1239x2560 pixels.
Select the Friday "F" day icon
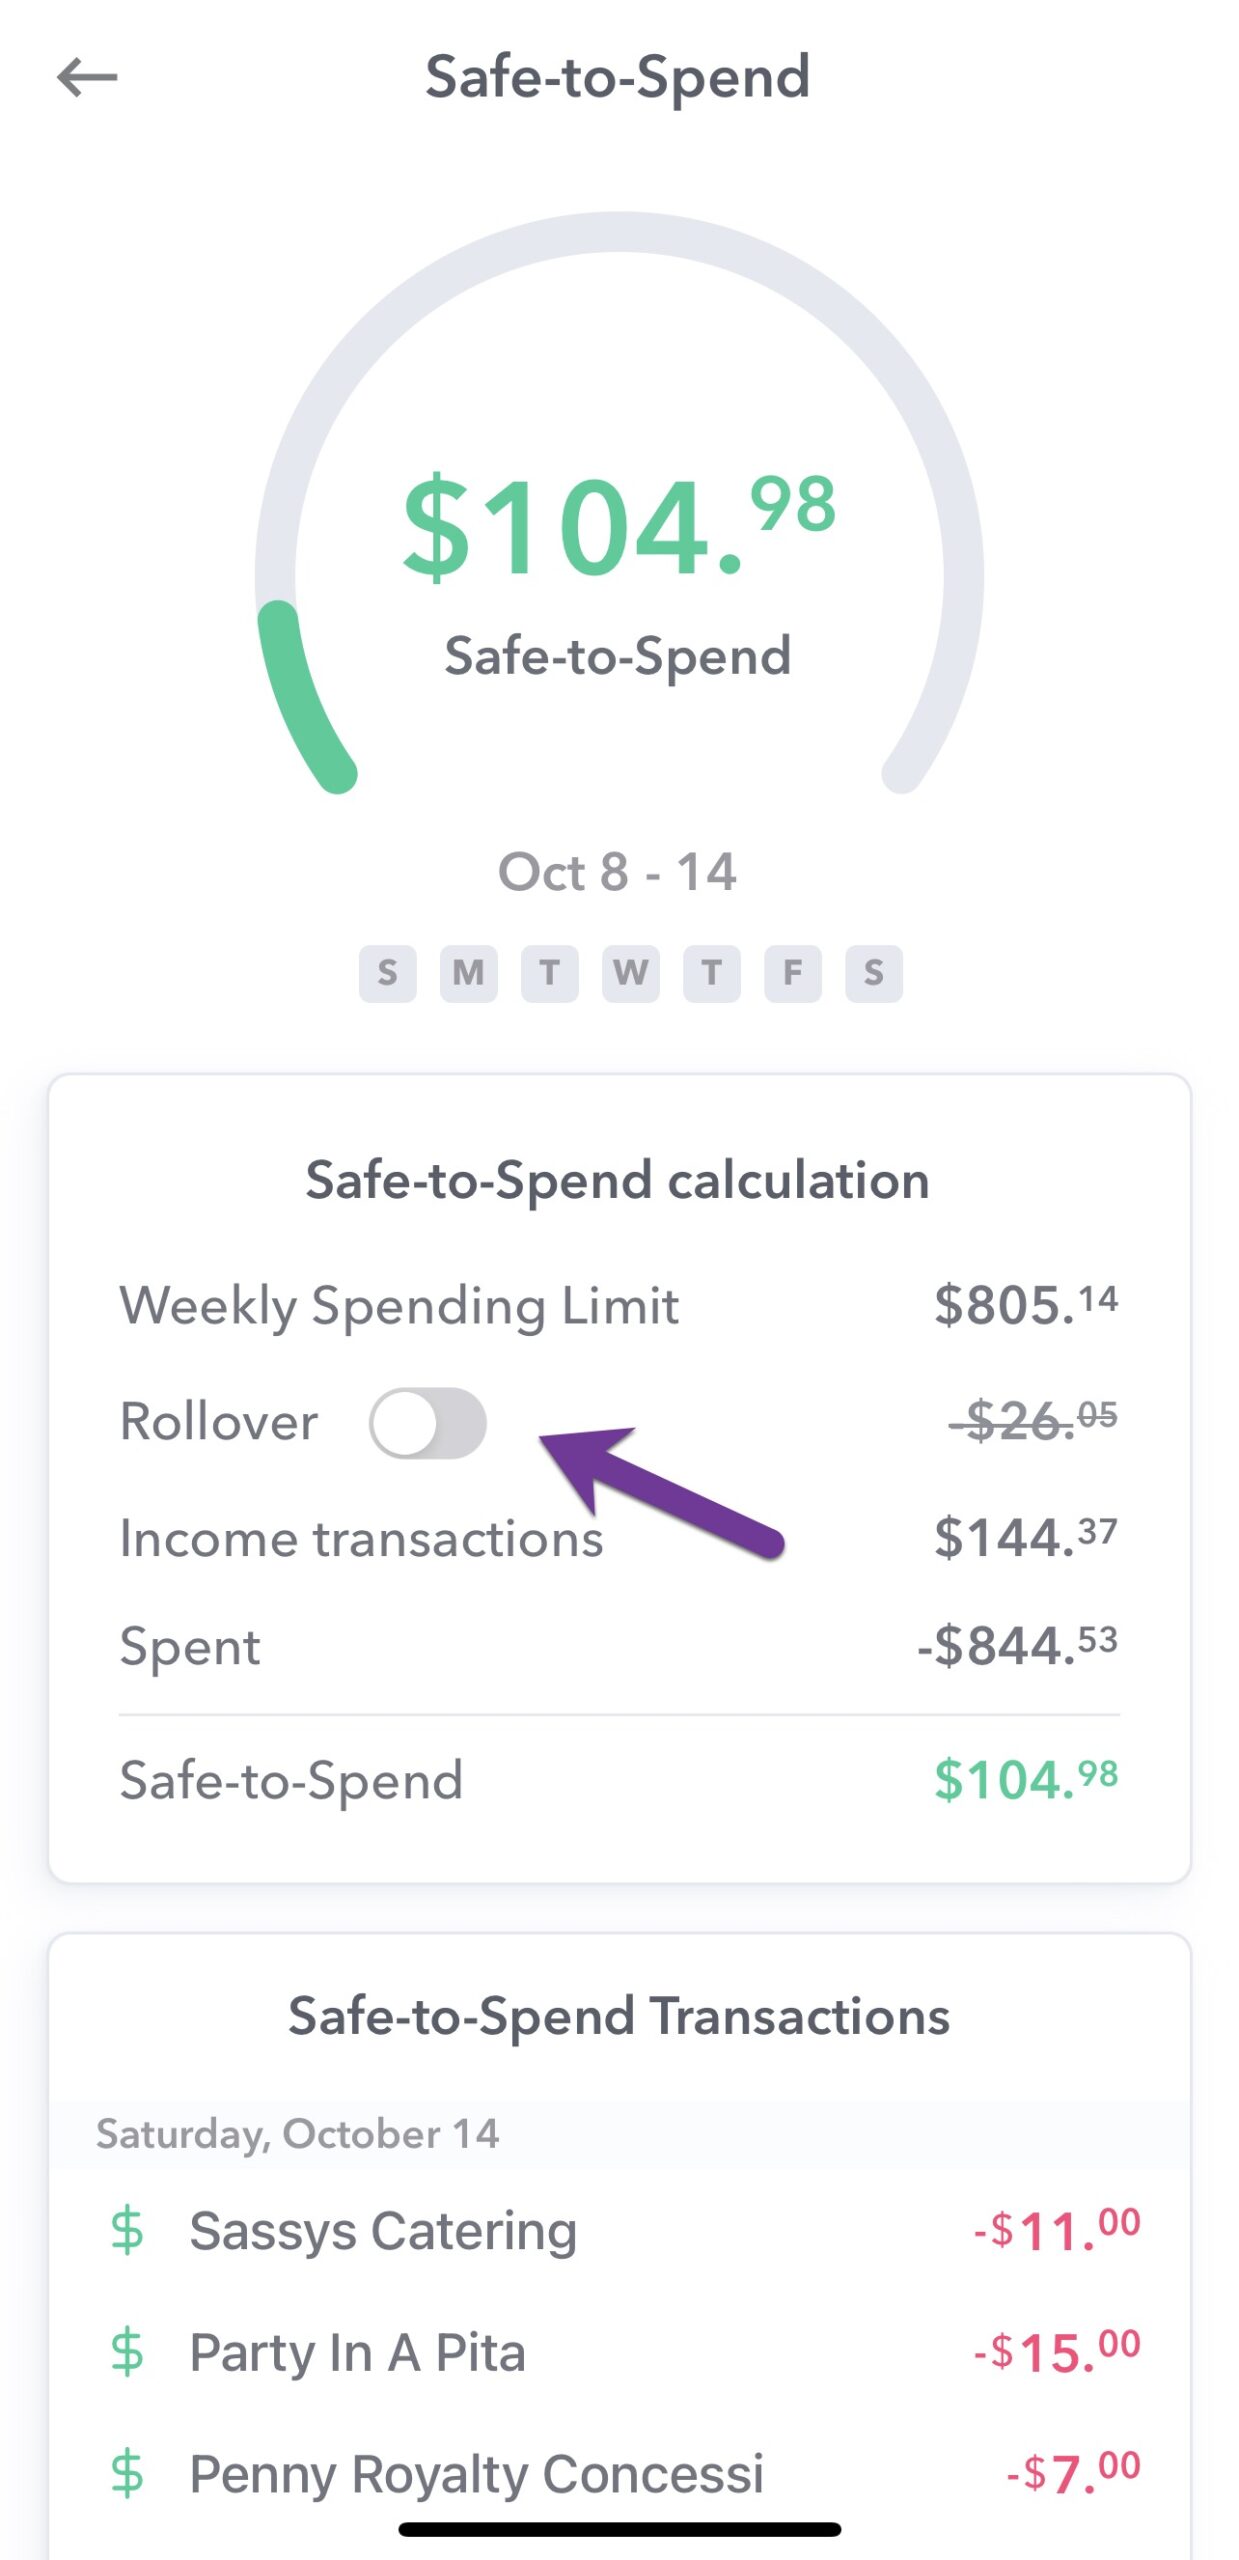pyautogui.click(x=792, y=970)
